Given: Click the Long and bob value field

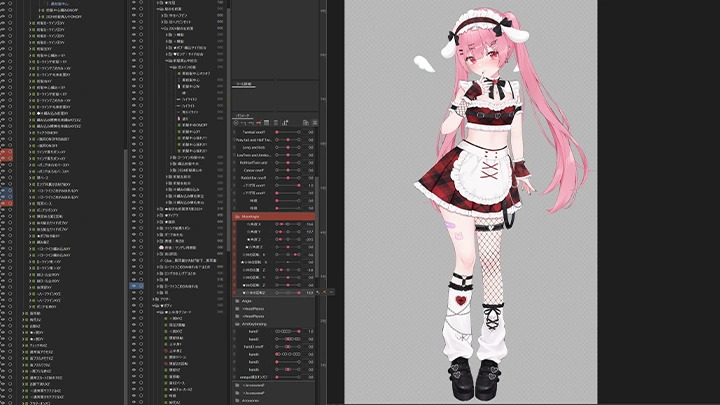Looking at the screenshot, I should click(310, 147).
